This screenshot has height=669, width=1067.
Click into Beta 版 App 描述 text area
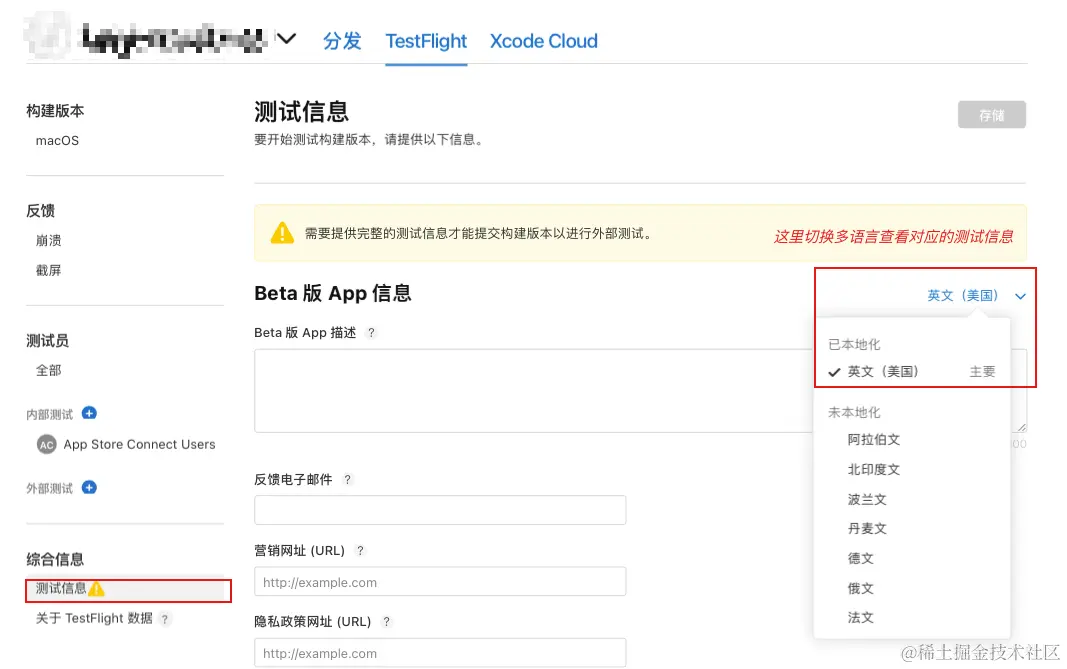click(x=534, y=391)
